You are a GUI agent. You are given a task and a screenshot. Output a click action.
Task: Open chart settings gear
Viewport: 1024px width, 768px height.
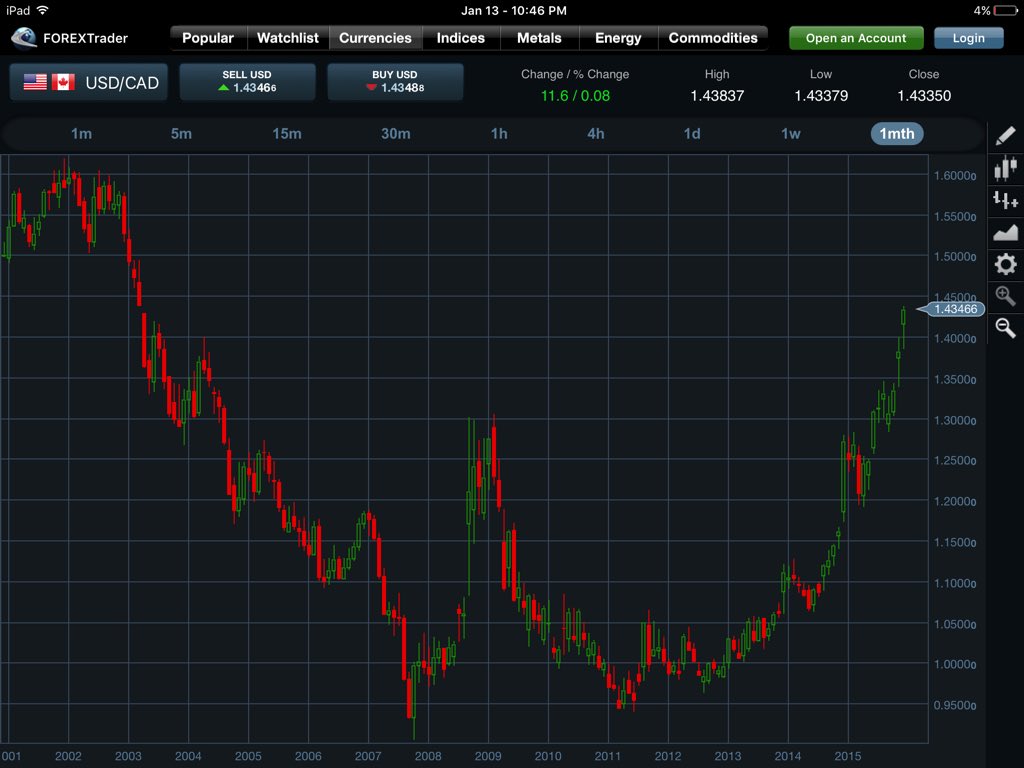pyautogui.click(x=1006, y=264)
